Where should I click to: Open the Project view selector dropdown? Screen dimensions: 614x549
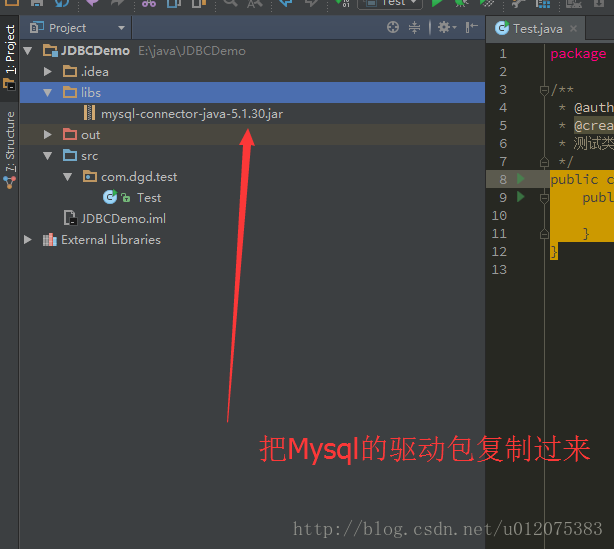121,28
